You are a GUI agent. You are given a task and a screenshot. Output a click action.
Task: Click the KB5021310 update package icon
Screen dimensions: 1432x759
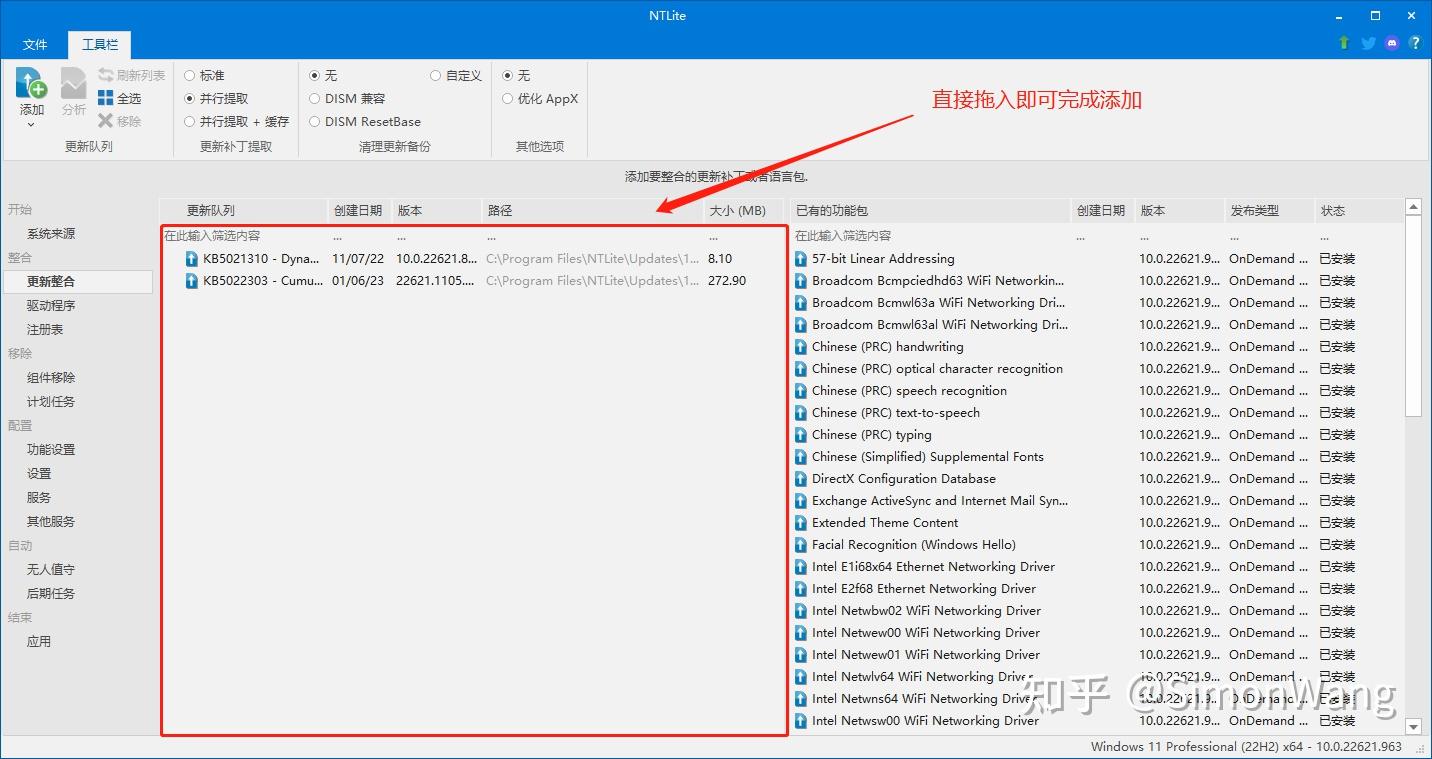[190, 258]
